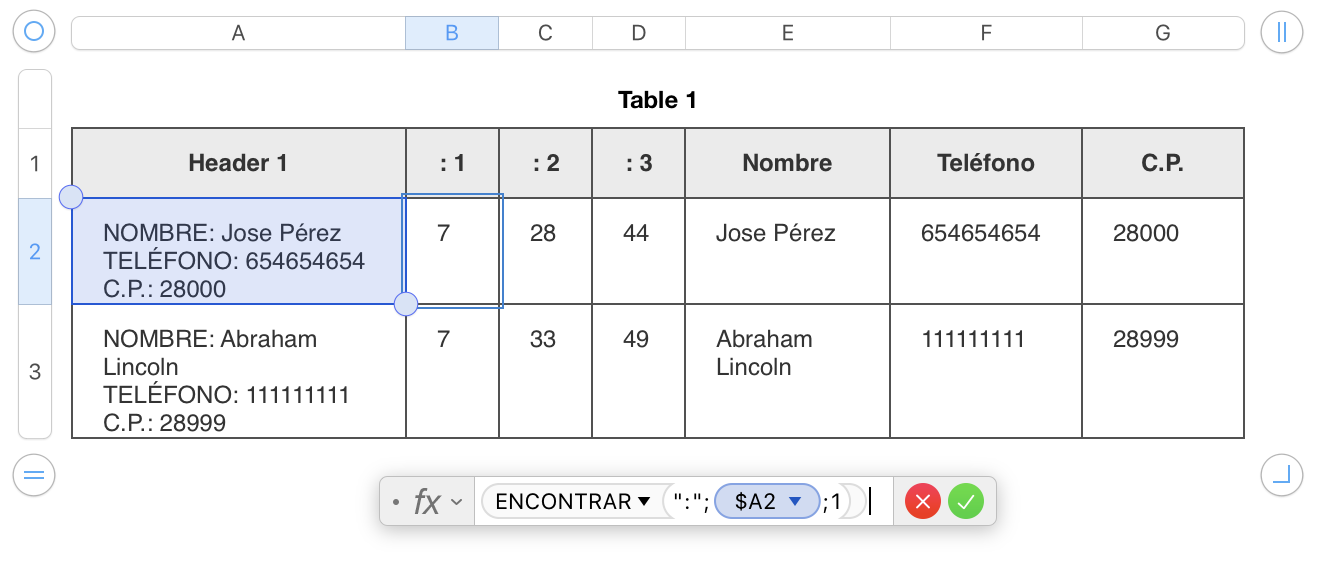
Task: Click the "Table 1" title
Action: click(x=657, y=100)
